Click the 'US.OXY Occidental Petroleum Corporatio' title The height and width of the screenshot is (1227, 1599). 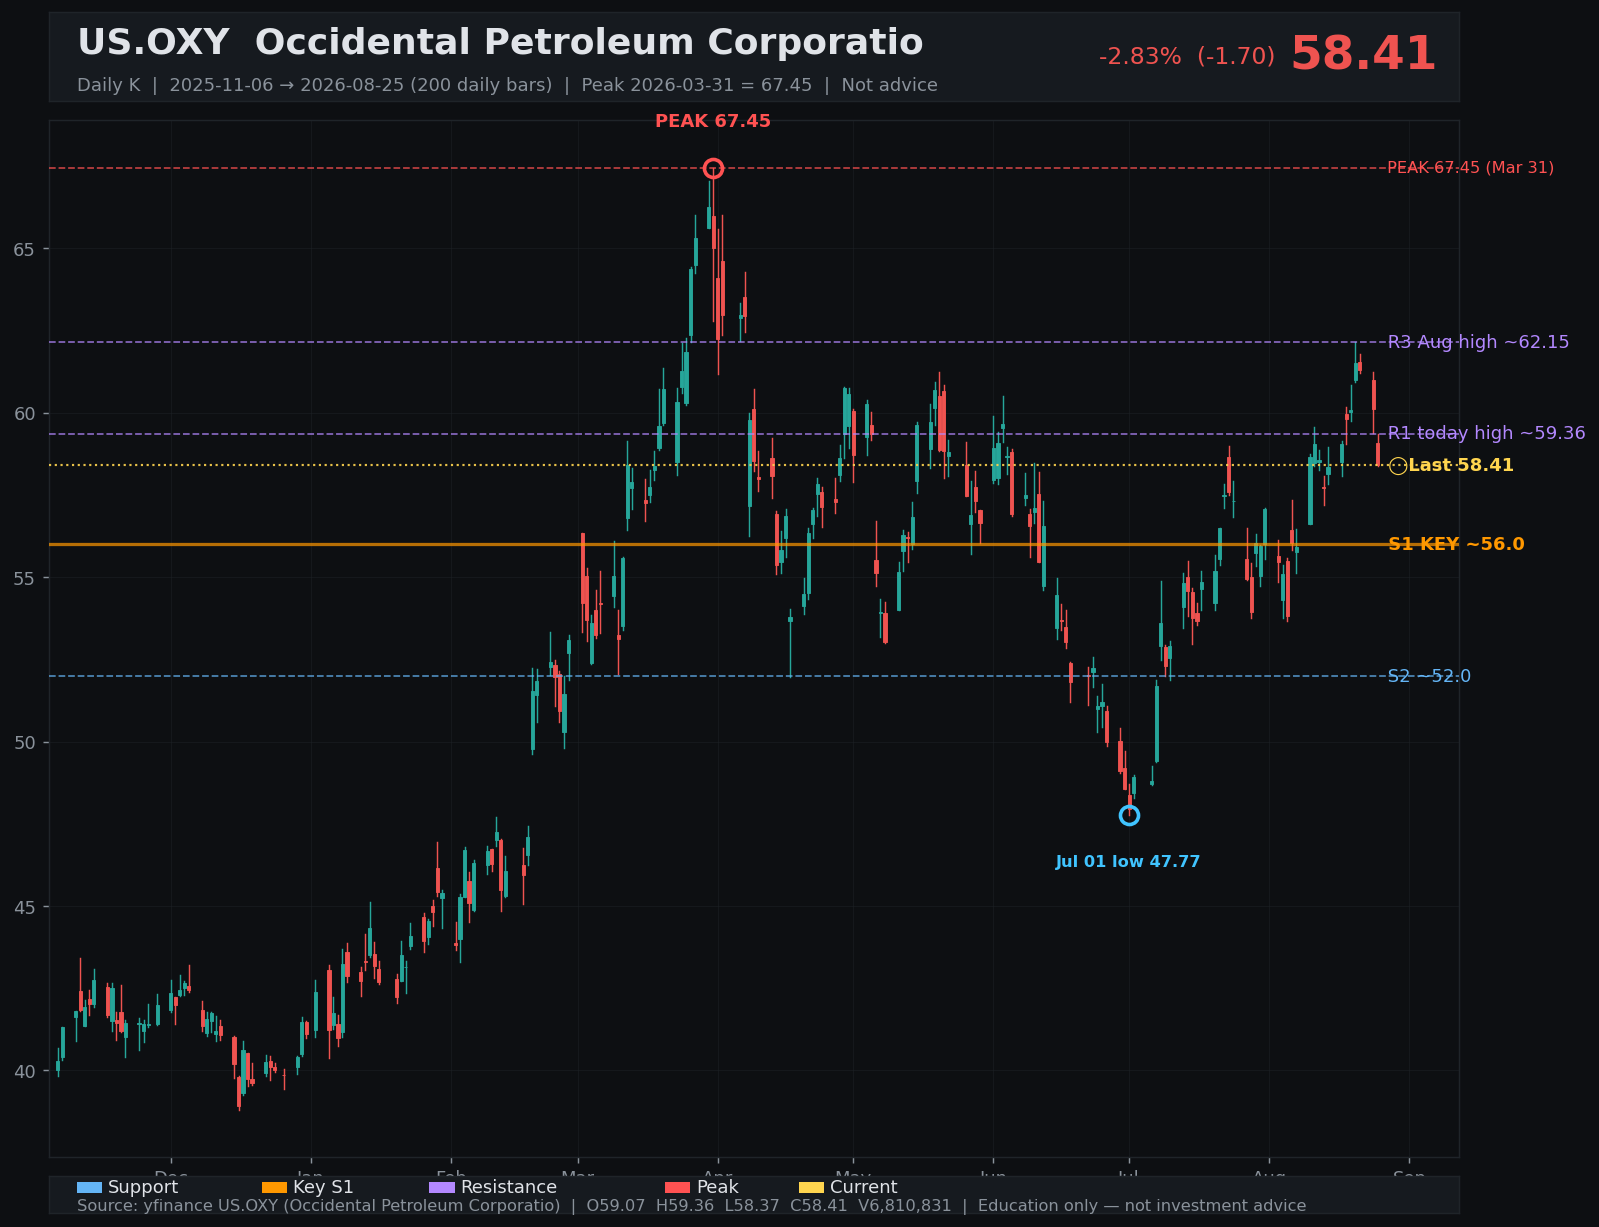click(500, 43)
